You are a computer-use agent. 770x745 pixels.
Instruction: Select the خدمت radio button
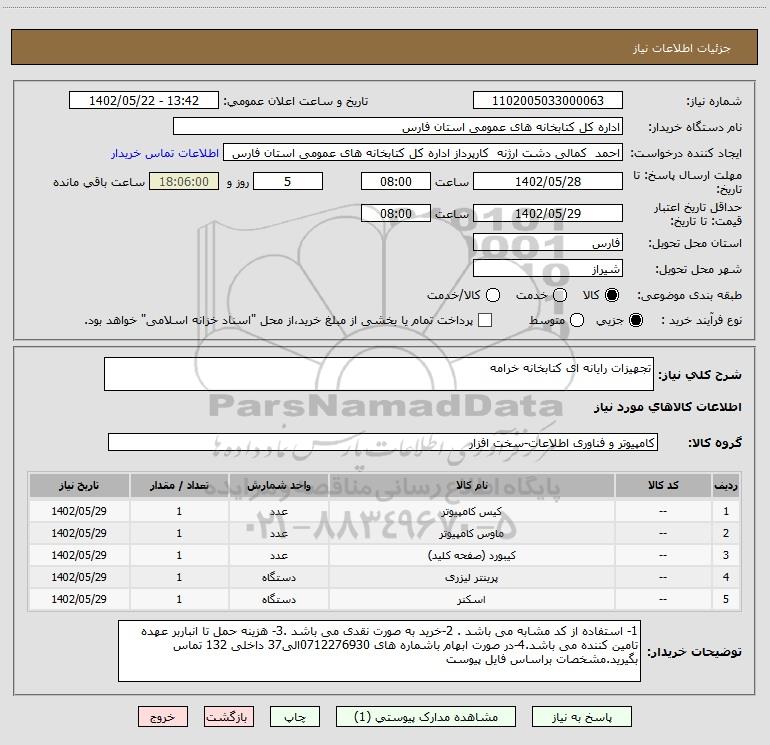[x=560, y=295]
